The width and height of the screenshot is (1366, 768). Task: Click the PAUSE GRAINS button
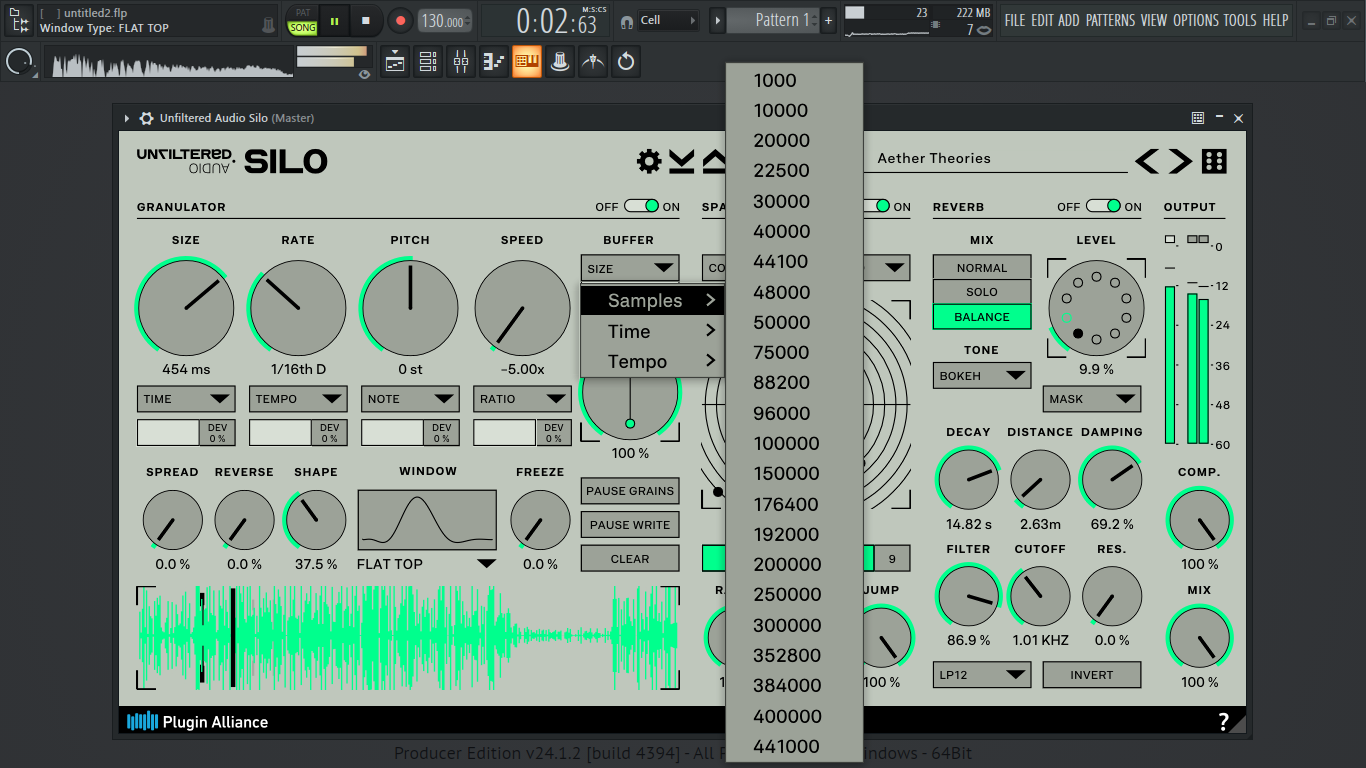[630, 491]
